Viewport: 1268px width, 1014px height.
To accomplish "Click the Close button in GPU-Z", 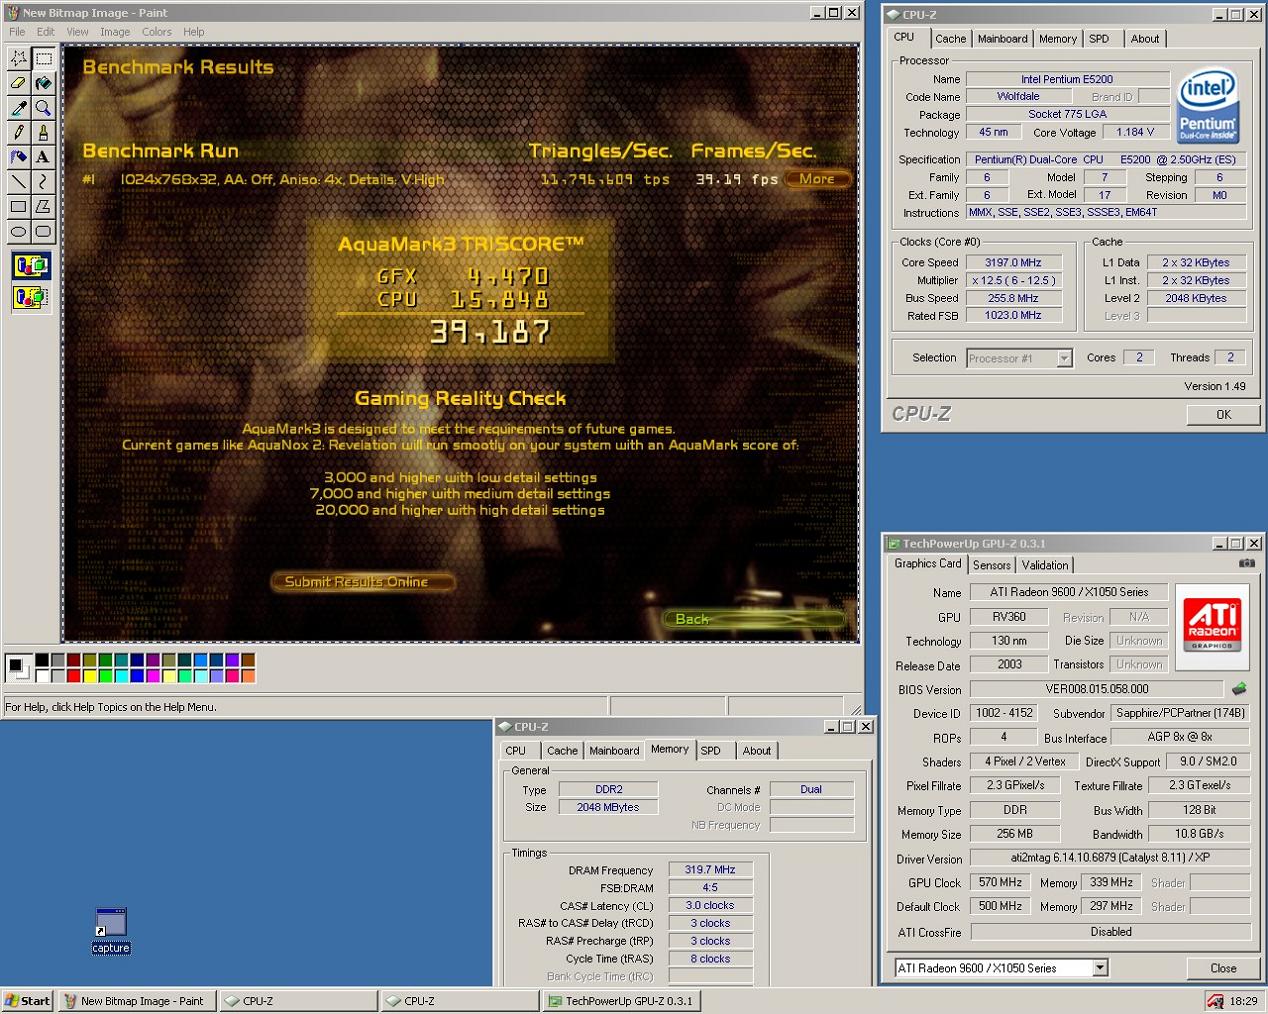I will tap(1223, 968).
